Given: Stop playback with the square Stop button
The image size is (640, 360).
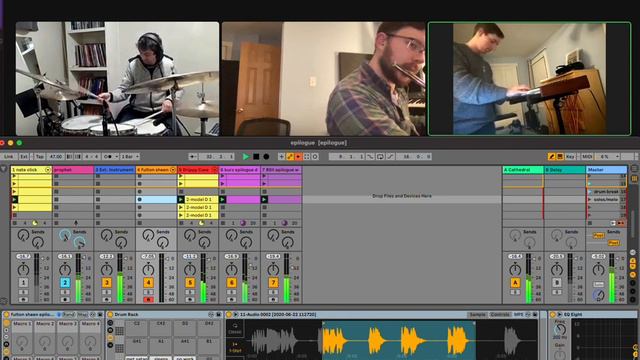Looking at the screenshot, I should pyautogui.click(x=256, y=156).
